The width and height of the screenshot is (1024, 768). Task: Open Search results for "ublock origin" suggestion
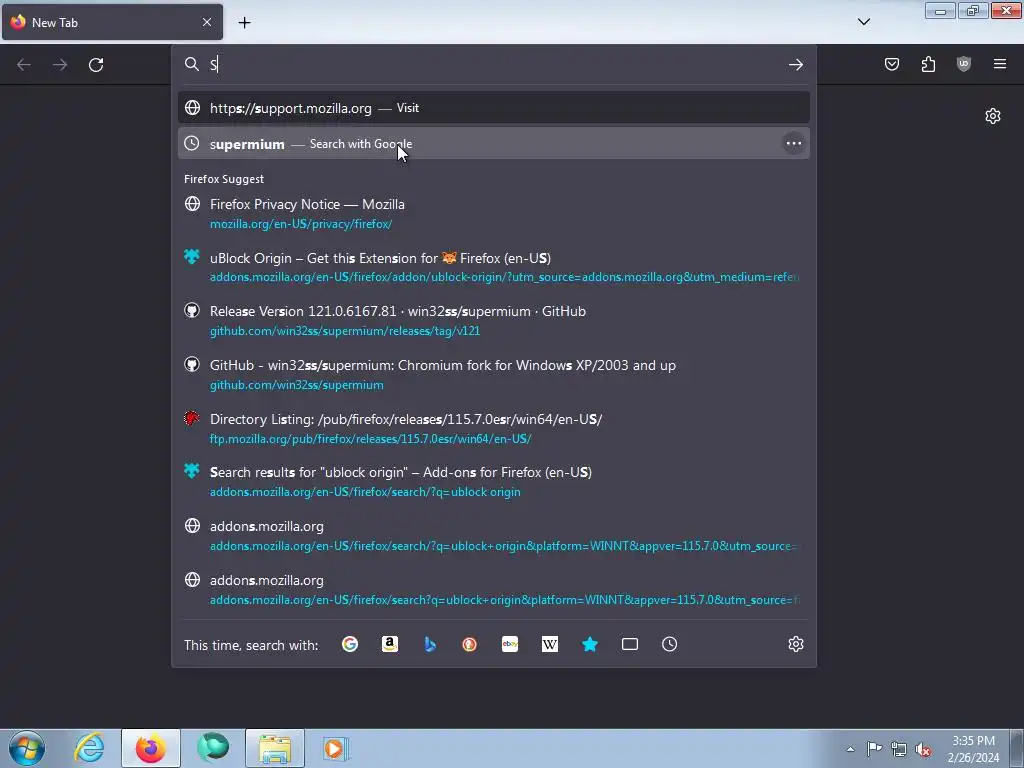pyautogui.click(x=494, y=482)
